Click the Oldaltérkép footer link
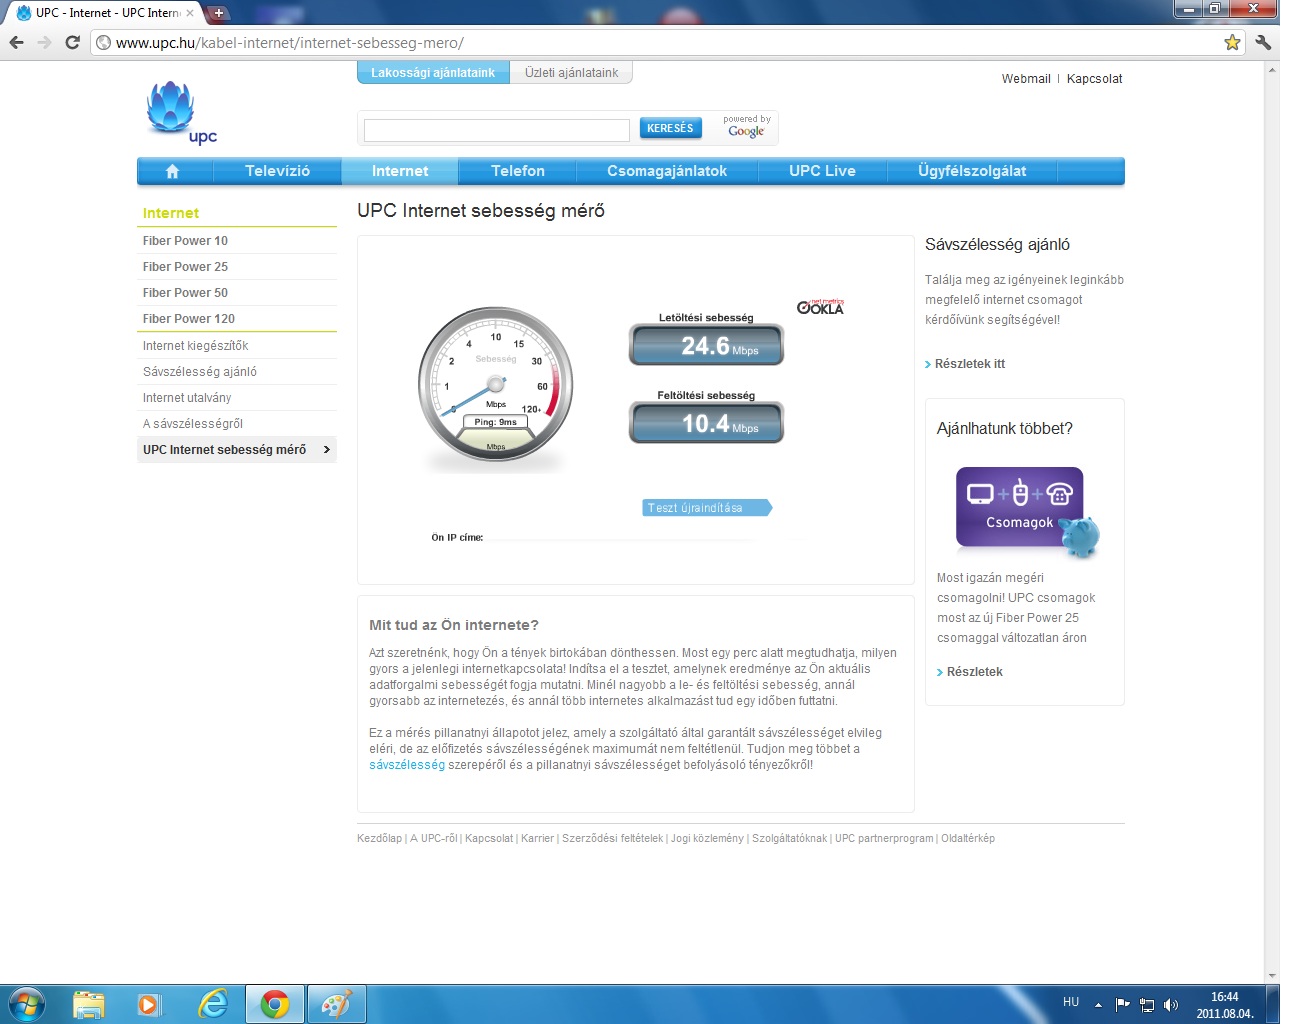Image resolution: width=1304 pixels, height=1024 pixels. (968, 839)
